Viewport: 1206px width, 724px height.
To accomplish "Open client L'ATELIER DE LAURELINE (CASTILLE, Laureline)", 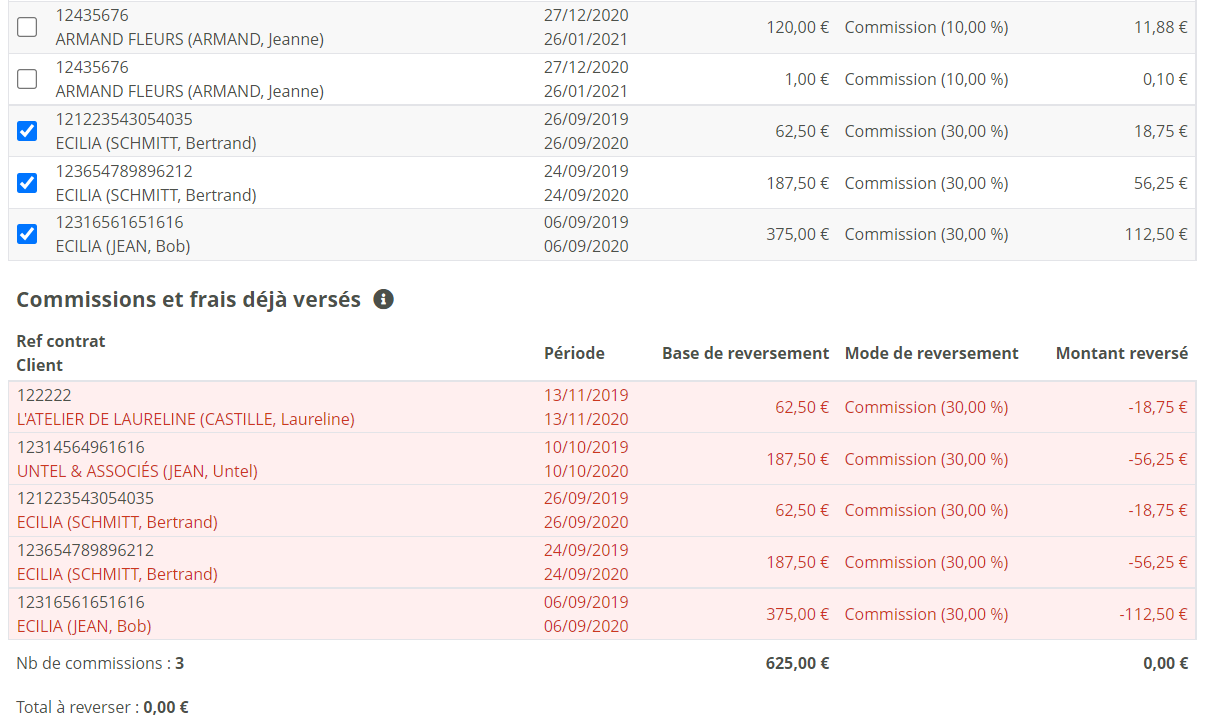I will click(186, 419).
